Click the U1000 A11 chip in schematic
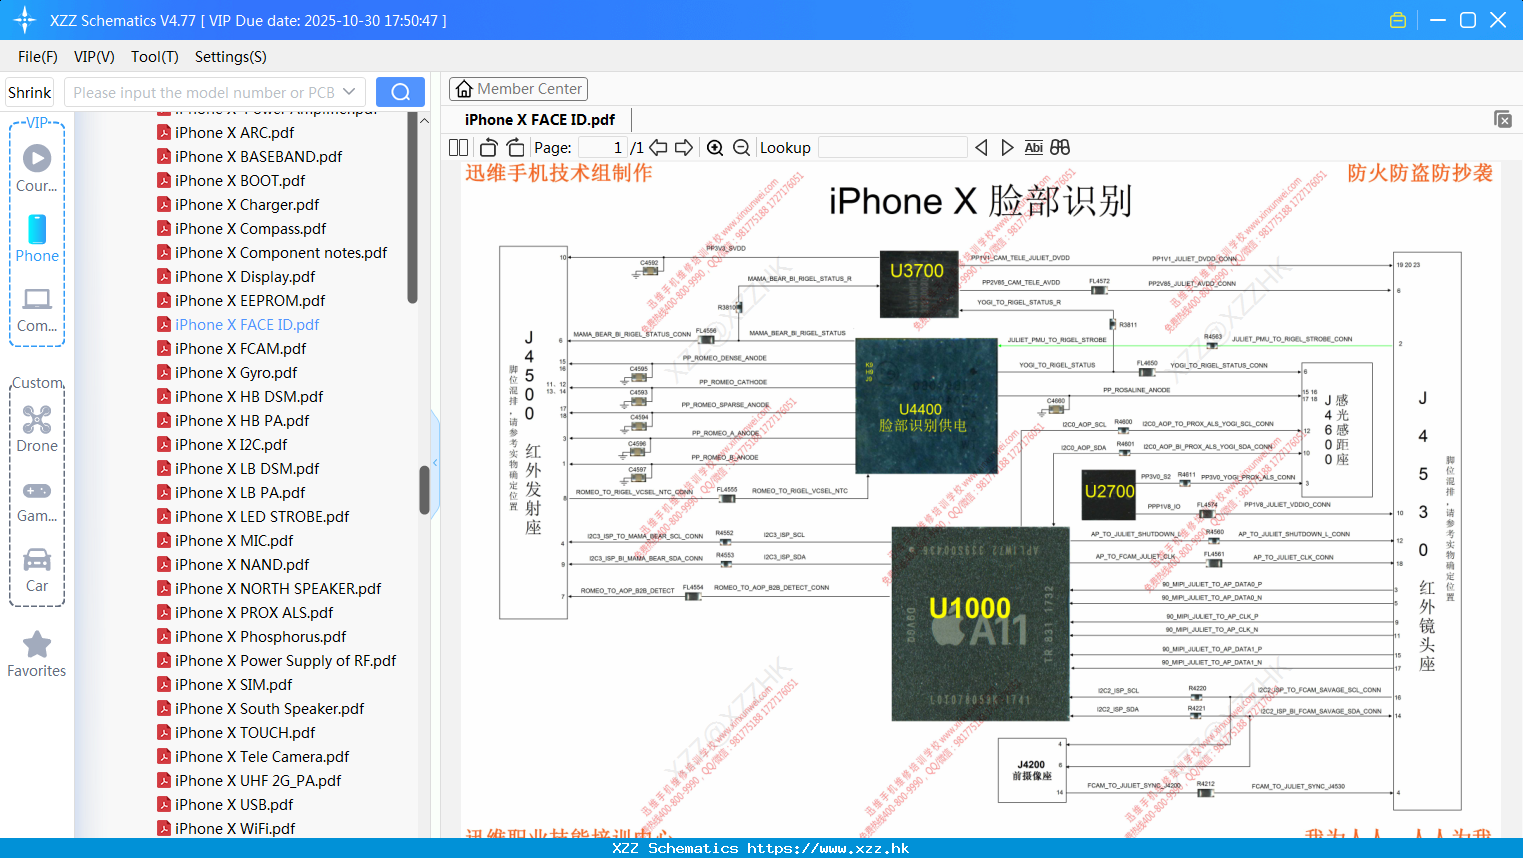 coord(980,624)
